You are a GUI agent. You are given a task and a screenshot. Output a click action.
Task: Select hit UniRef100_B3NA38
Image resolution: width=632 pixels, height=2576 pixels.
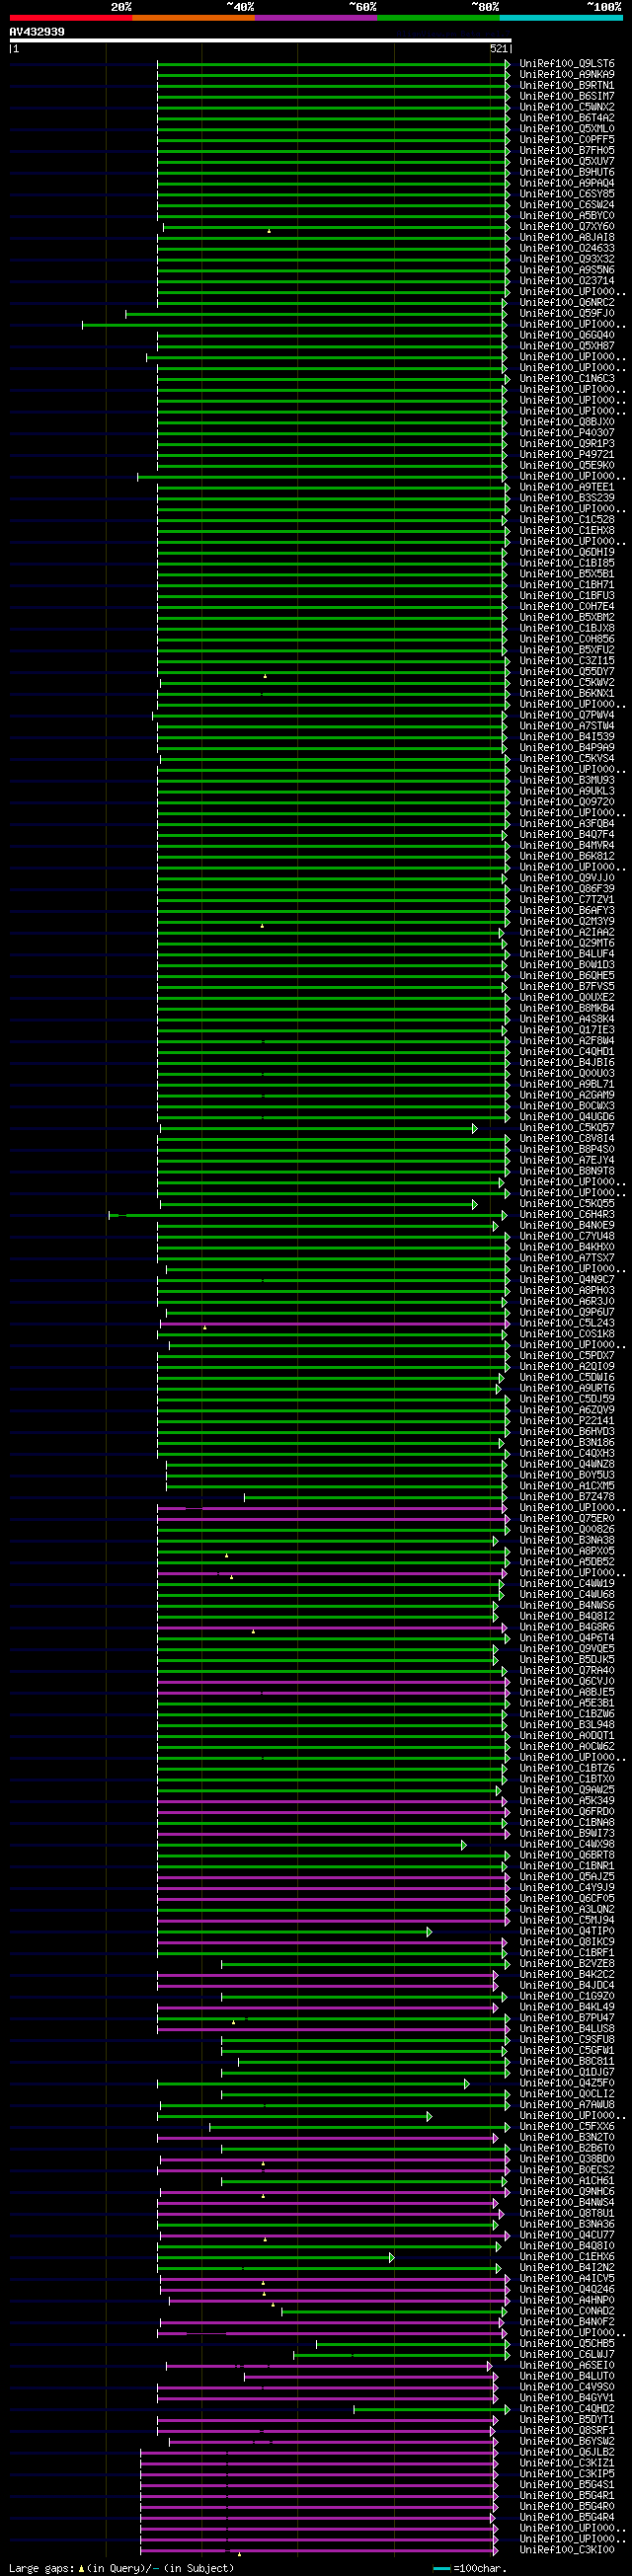567,1541
